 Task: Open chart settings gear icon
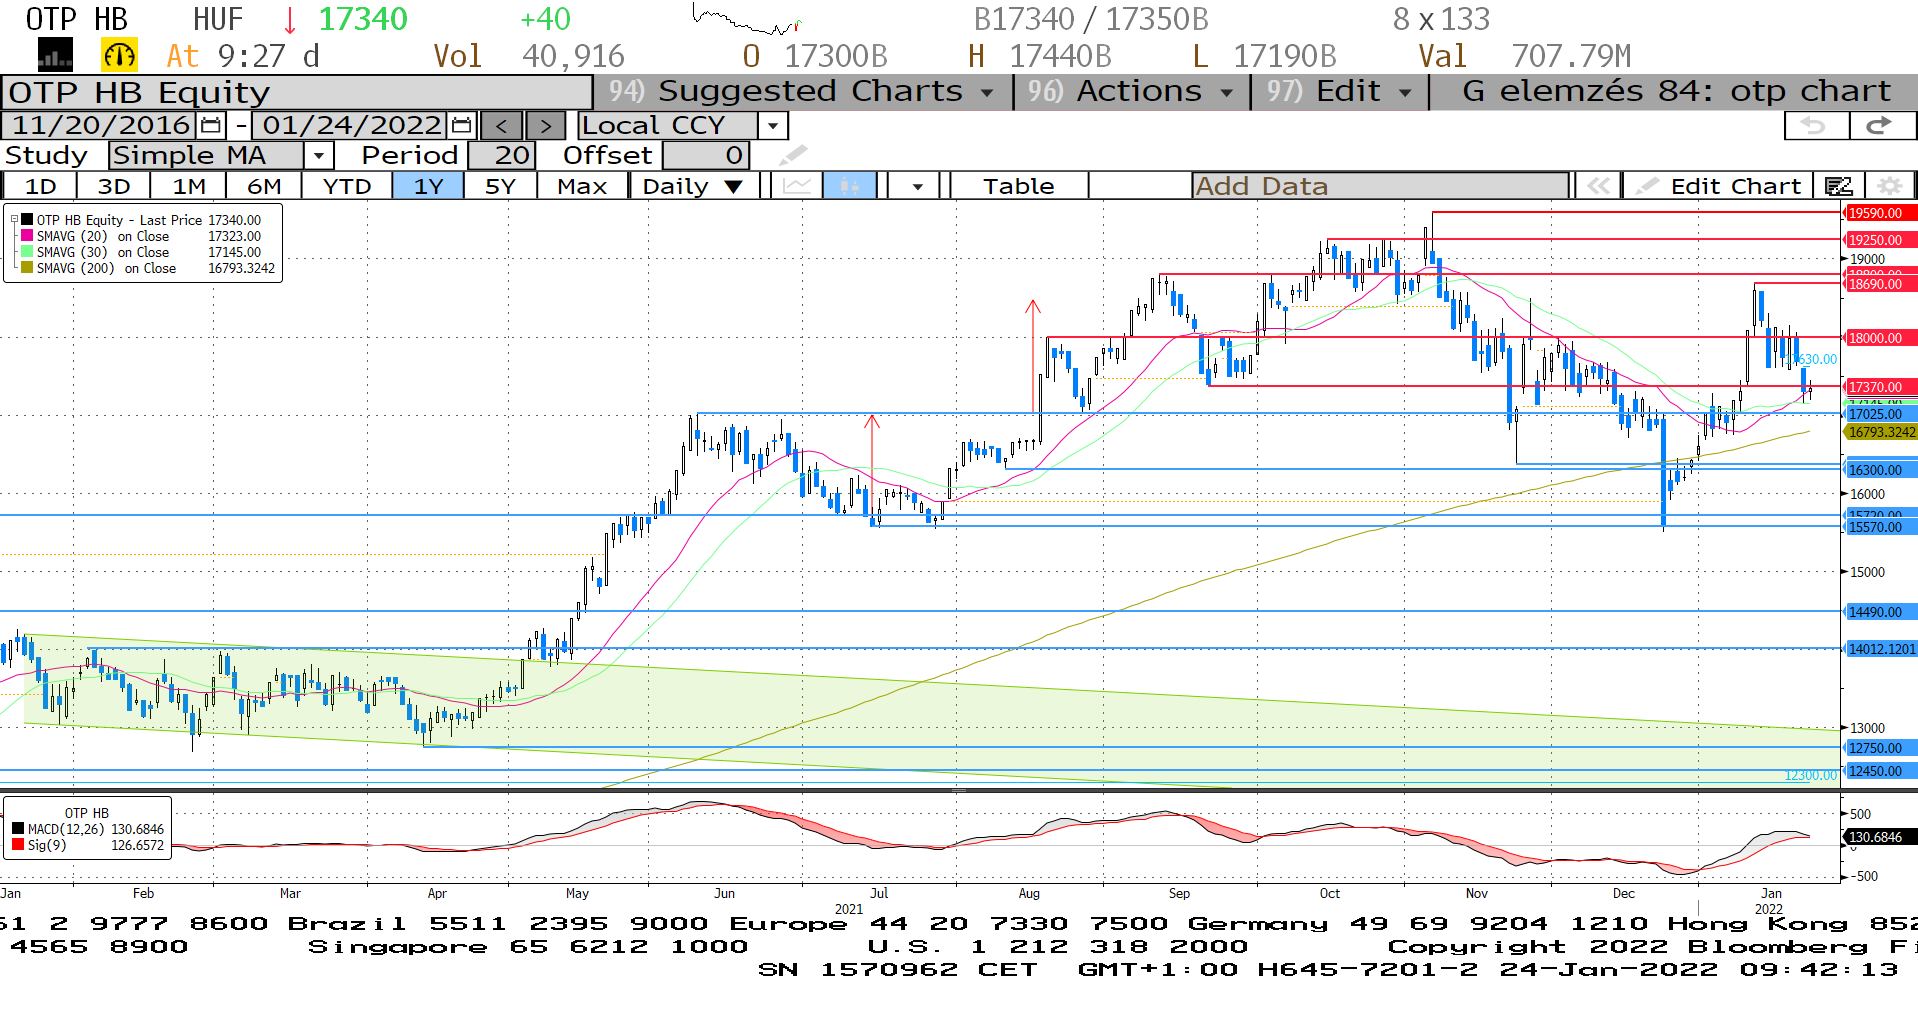tap(1889, 186)
